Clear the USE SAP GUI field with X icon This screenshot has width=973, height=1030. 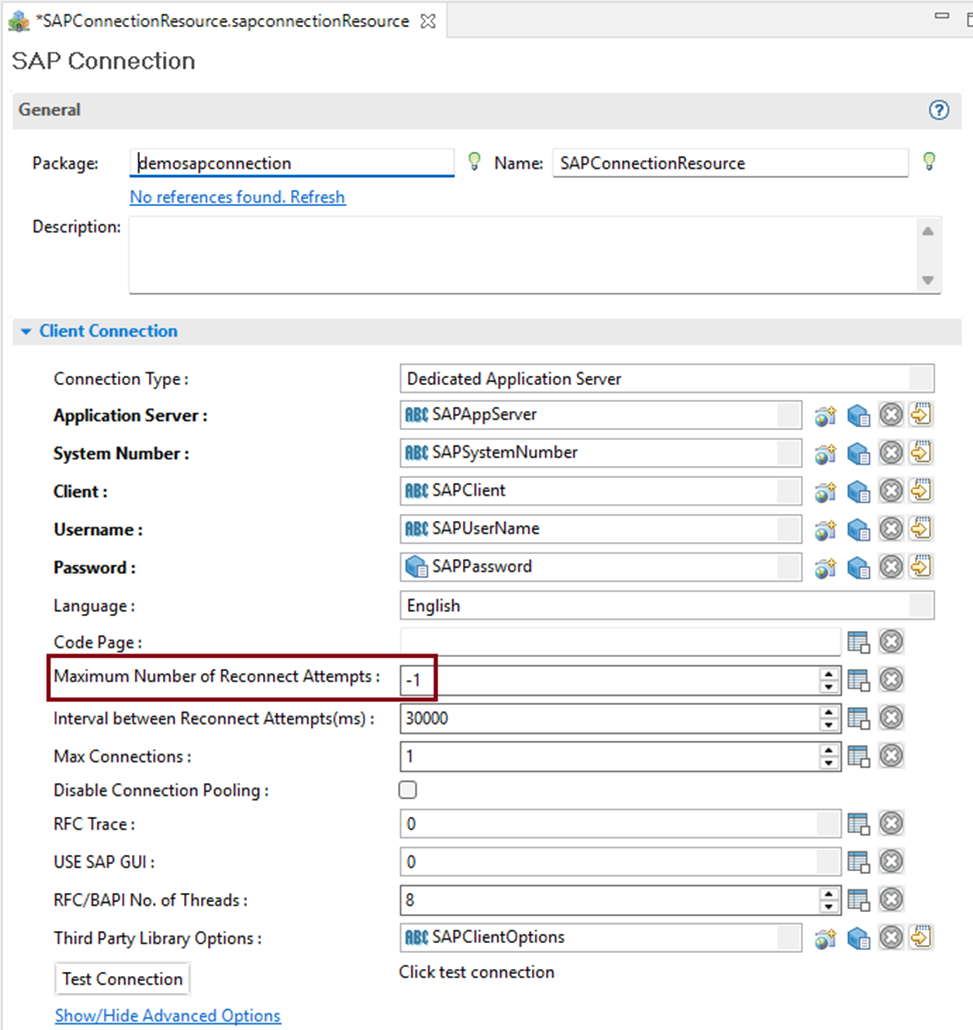892,861
